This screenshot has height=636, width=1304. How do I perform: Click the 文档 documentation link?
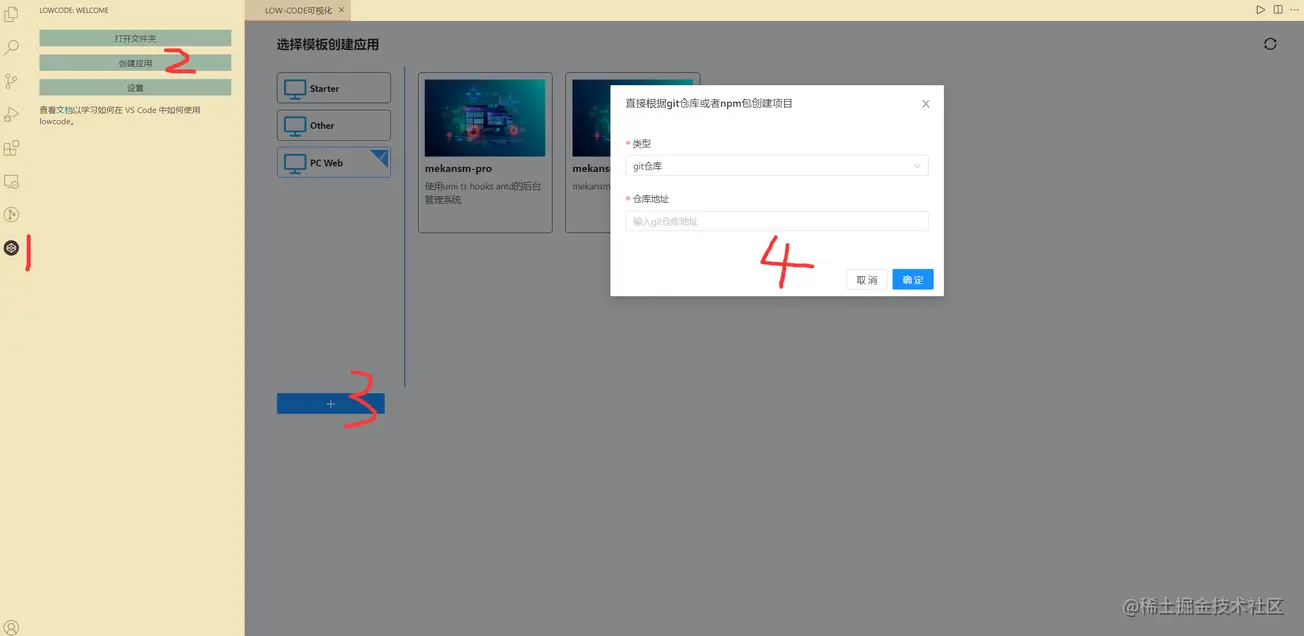[65, 110]
